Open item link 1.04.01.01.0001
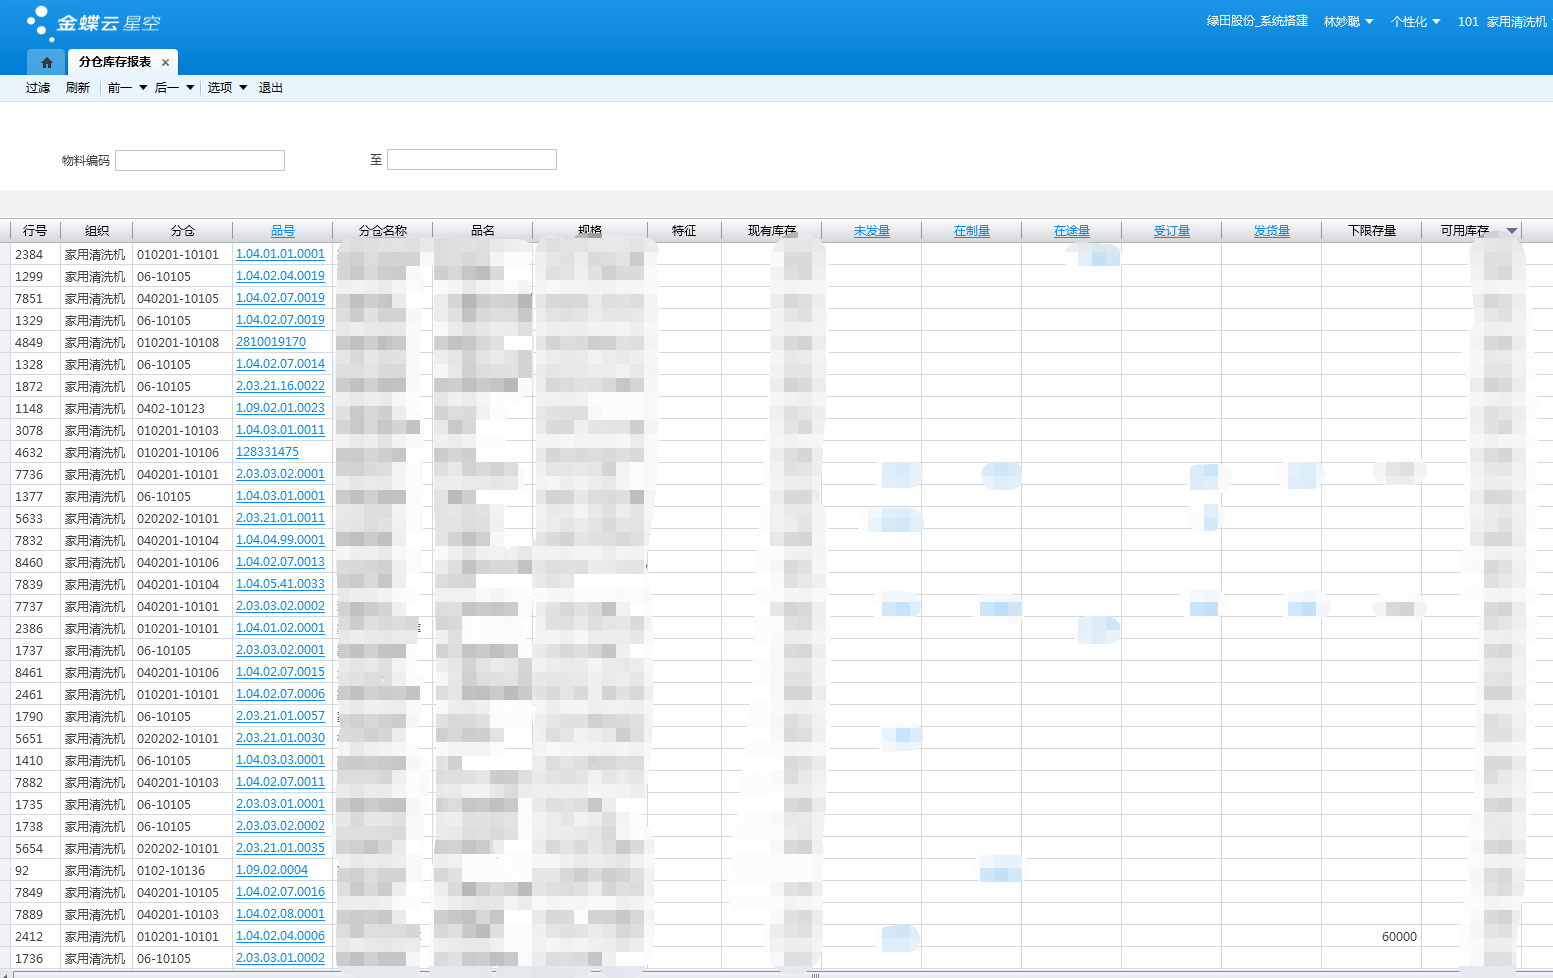The height and width of the screenshot is (978, 1553). point(280,254)
